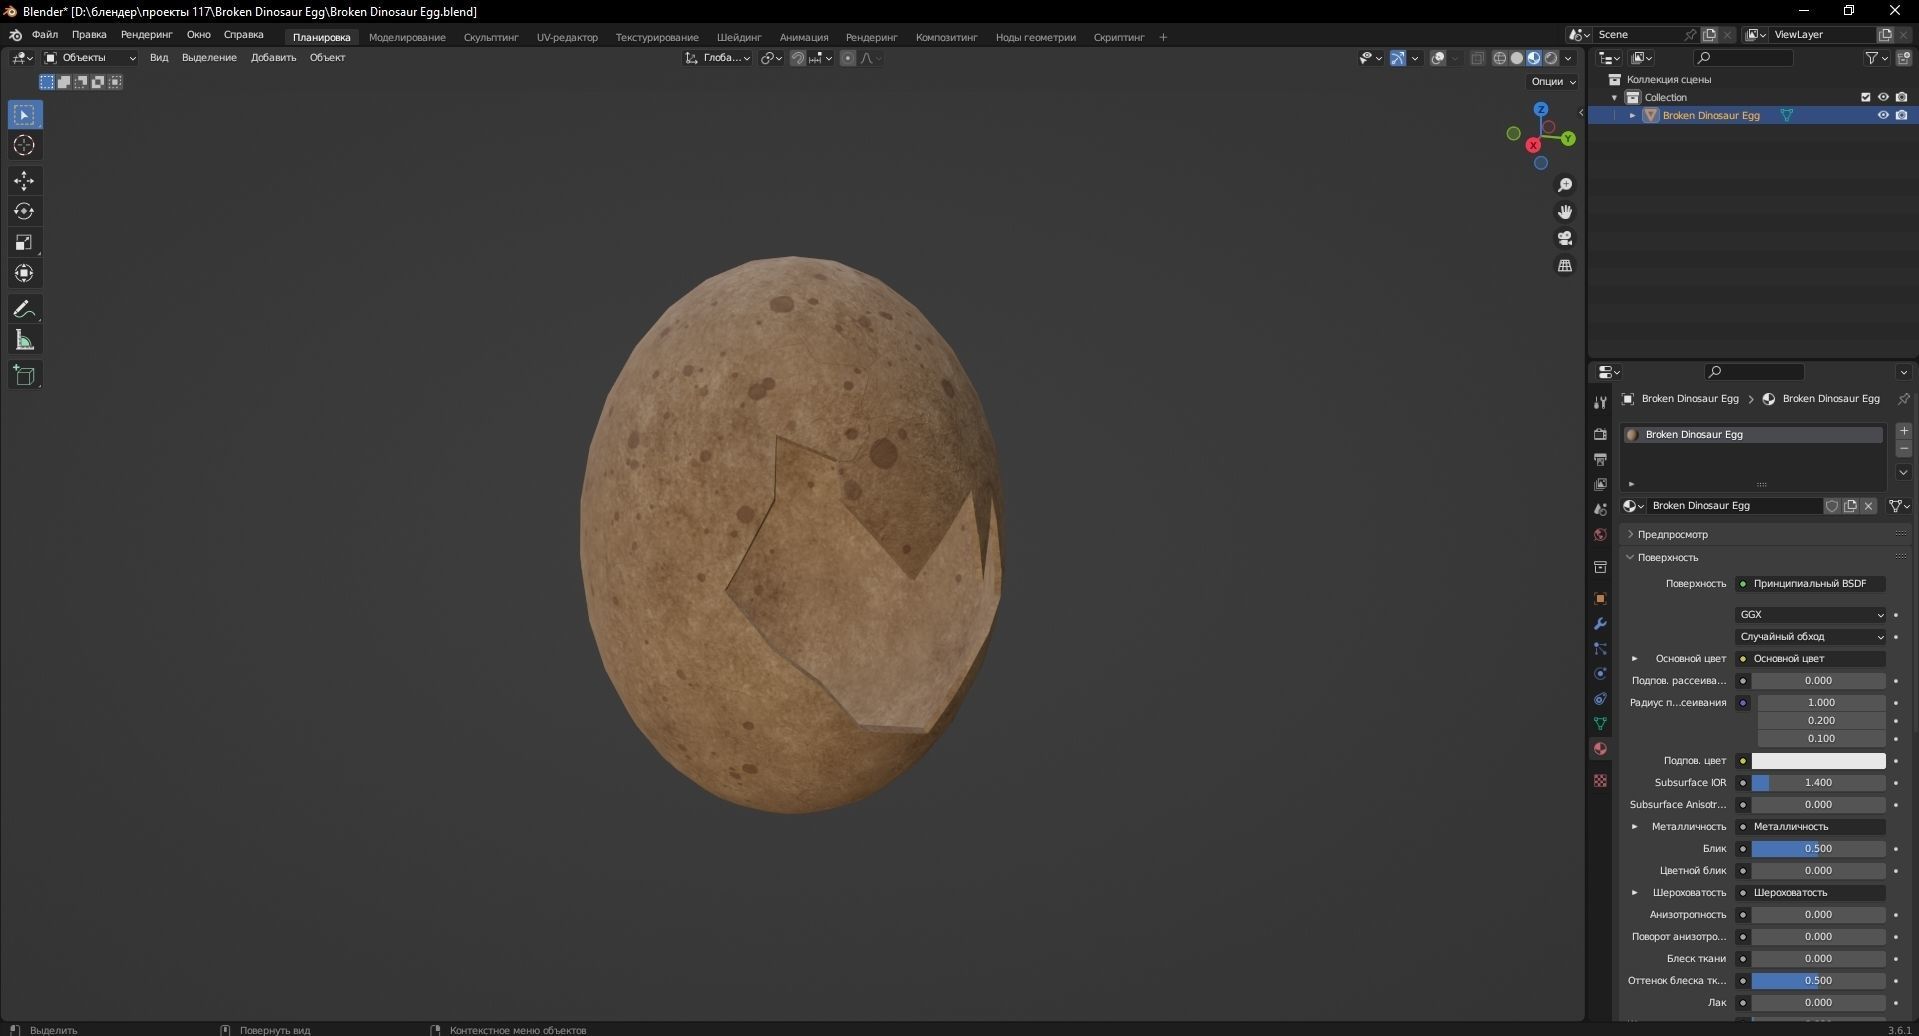The width and height of the screenshot is (1919, 1036).
Task: Expand Broken Dinosaur Egg in outliner
Action: pyautogui.click(x=1632, y=115)
